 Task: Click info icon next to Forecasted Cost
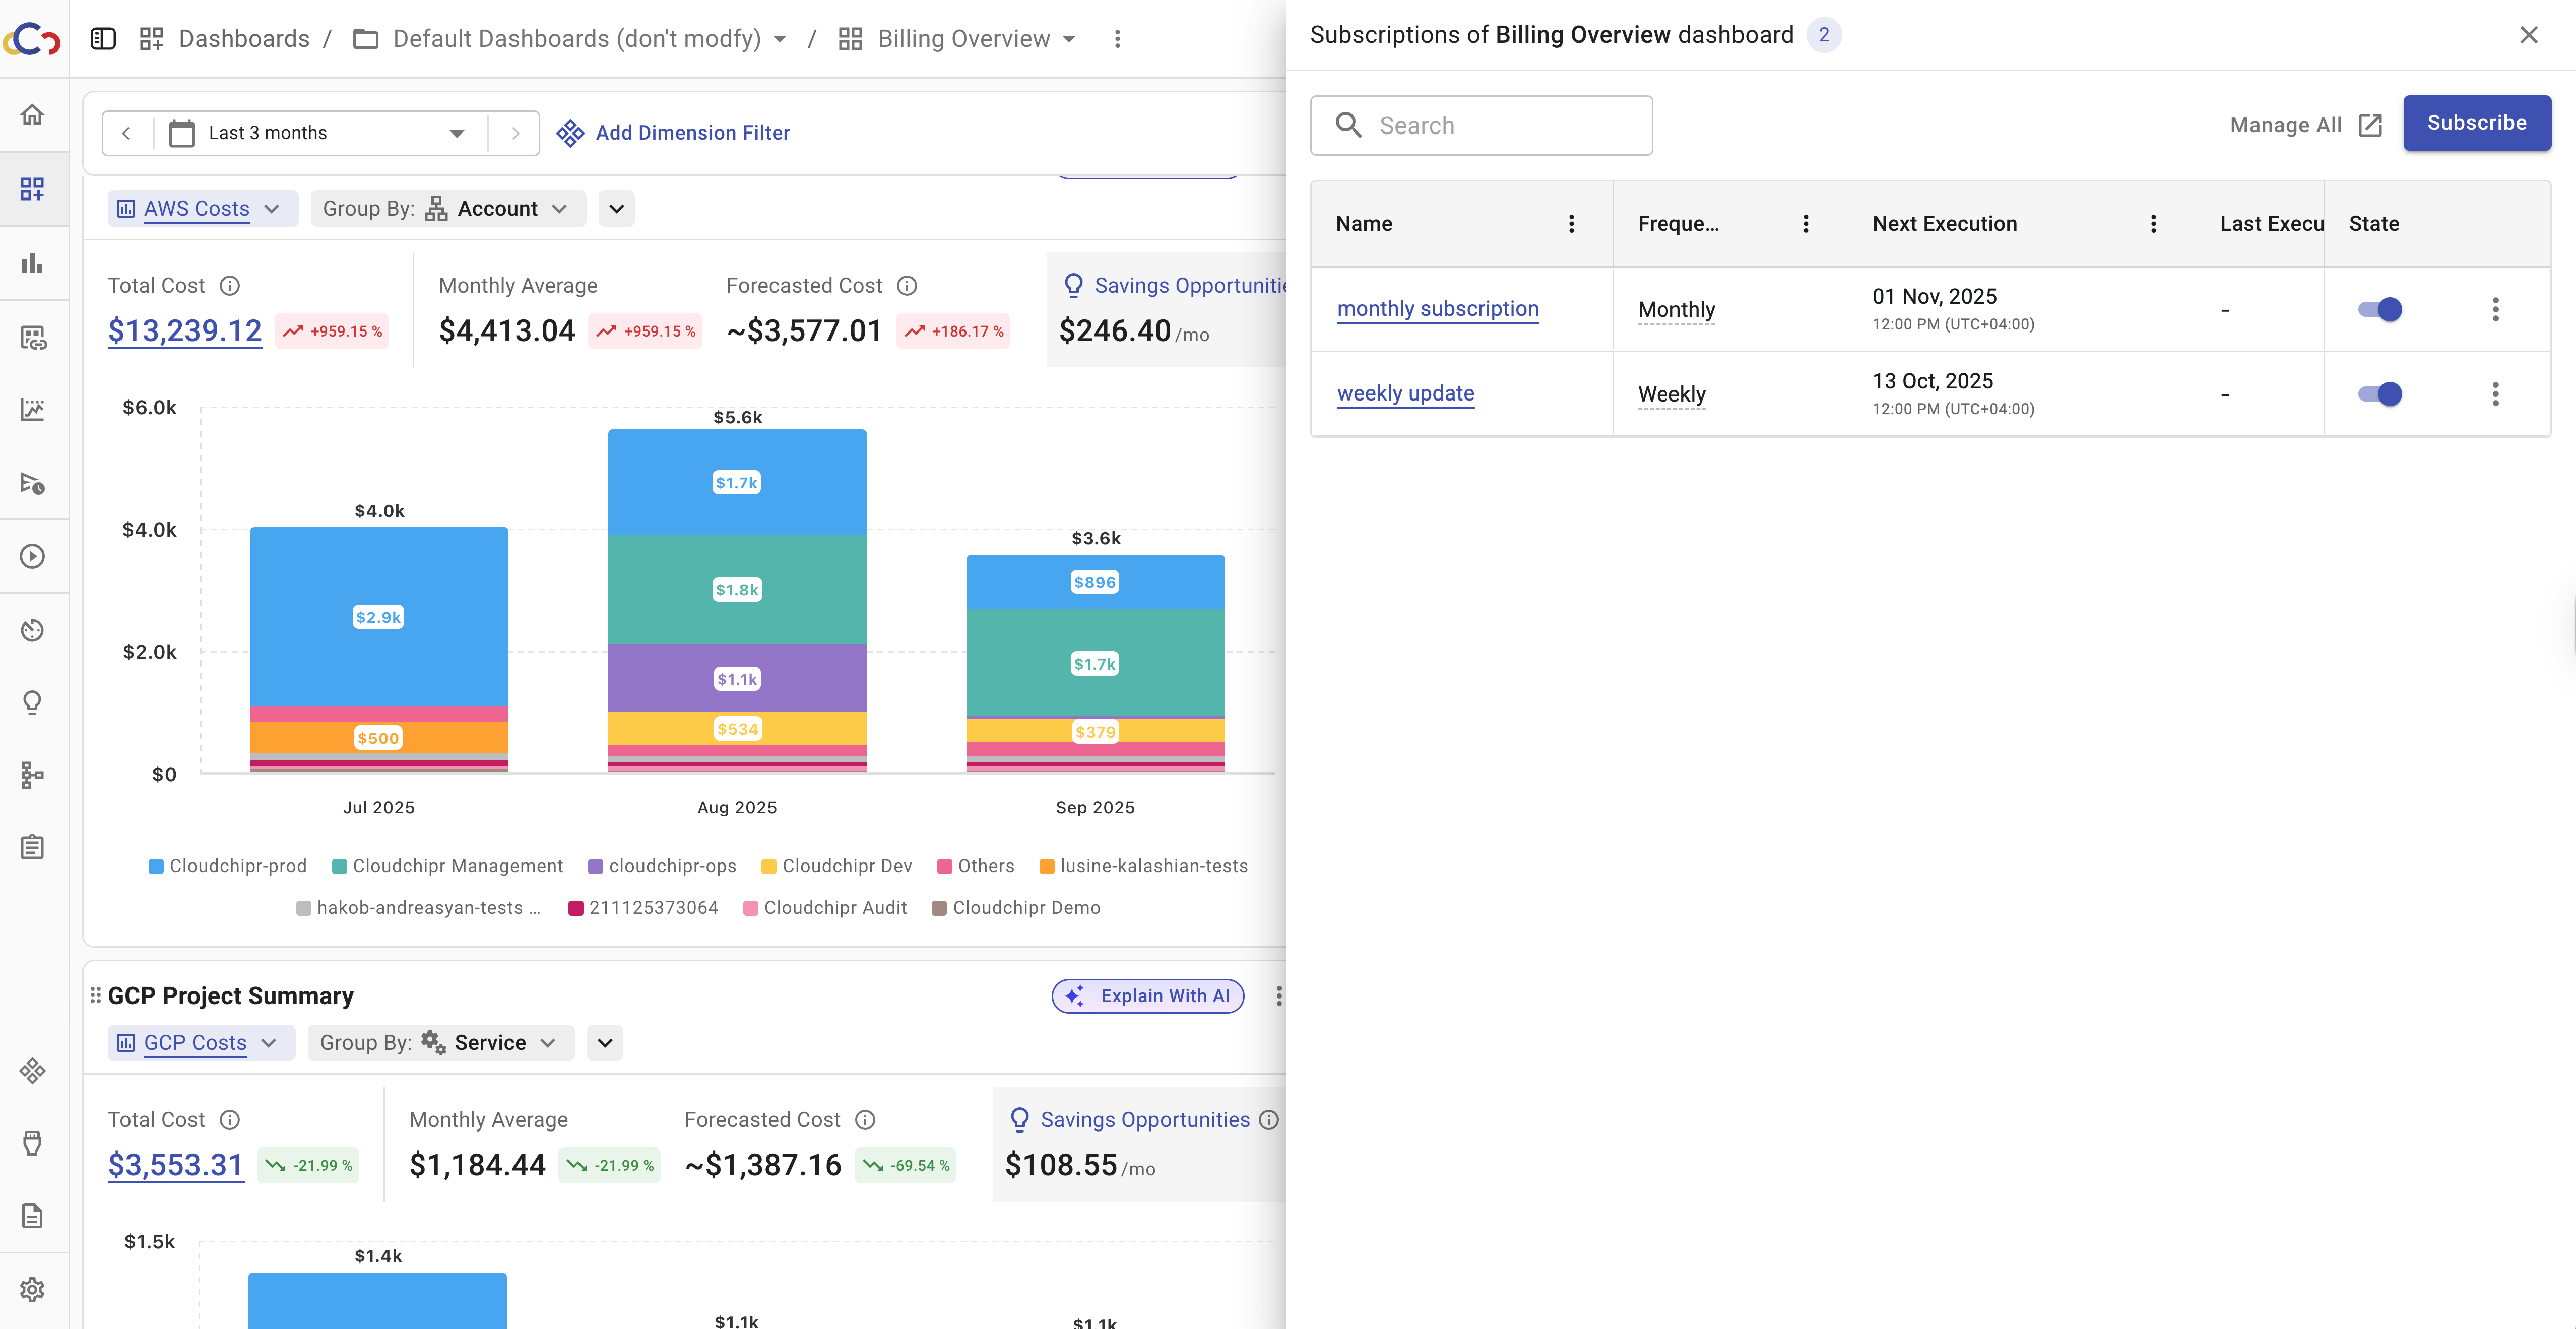click(907, 286)
